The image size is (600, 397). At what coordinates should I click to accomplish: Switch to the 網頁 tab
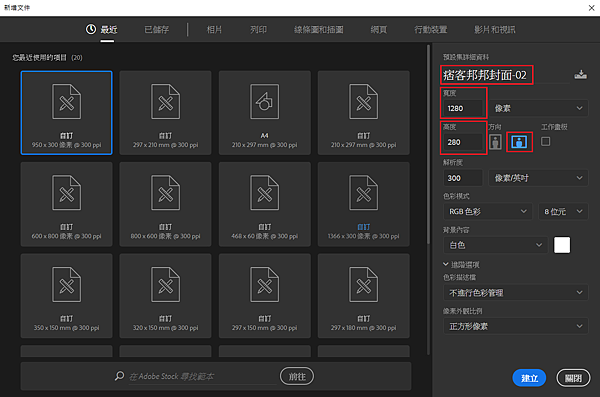(379, 29)
